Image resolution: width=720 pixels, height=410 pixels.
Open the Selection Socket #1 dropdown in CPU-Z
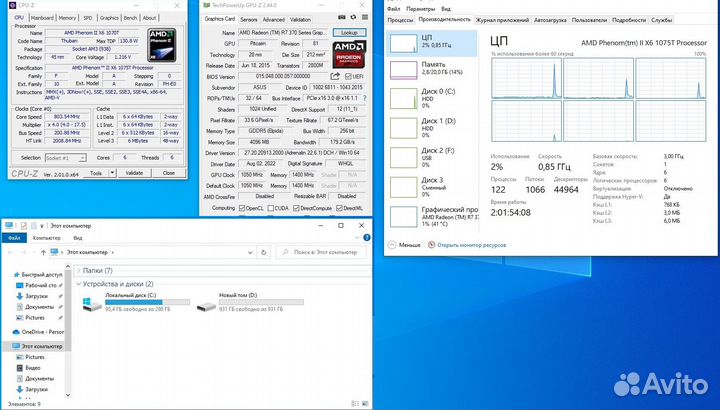[x=66, y=158]
